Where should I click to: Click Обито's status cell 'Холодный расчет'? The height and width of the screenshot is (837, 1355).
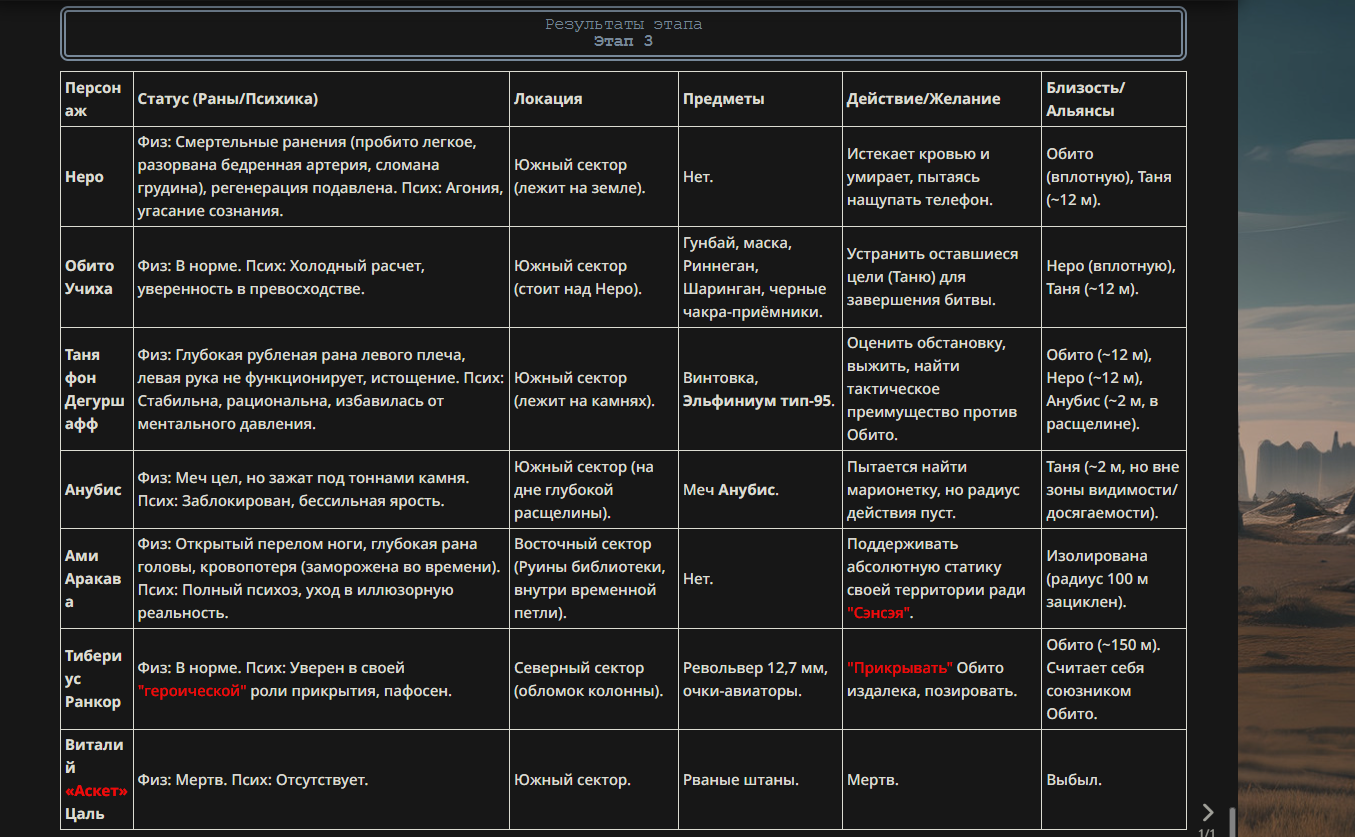click(x=321, y=277)
